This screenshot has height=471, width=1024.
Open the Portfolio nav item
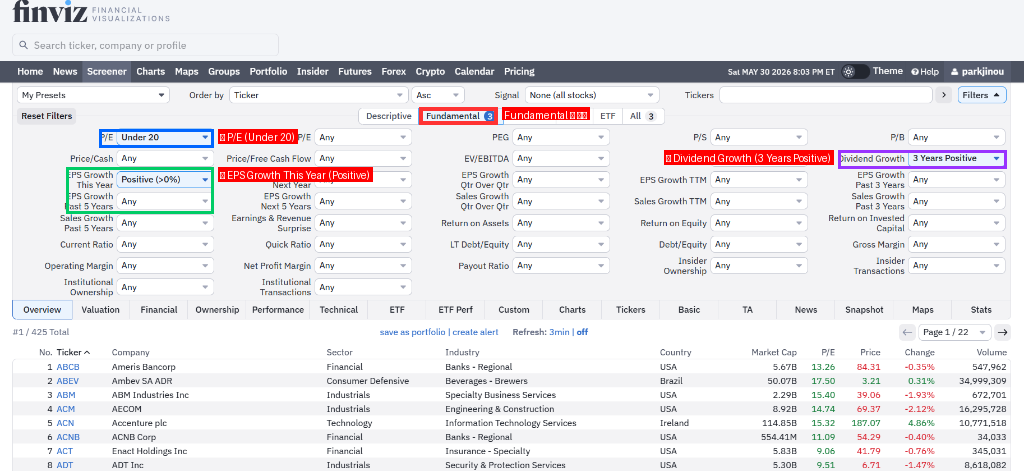point(268,72)
